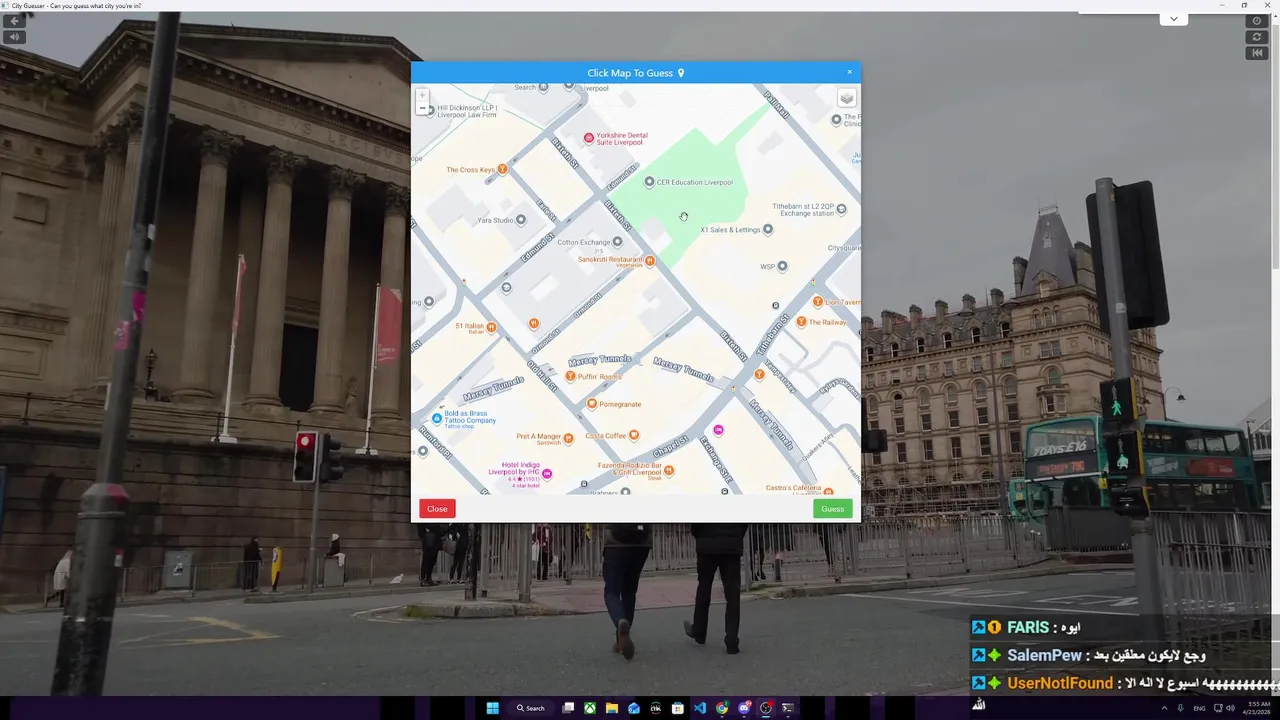
Task: Open the clock and date panel
Action: point(1256,708)
